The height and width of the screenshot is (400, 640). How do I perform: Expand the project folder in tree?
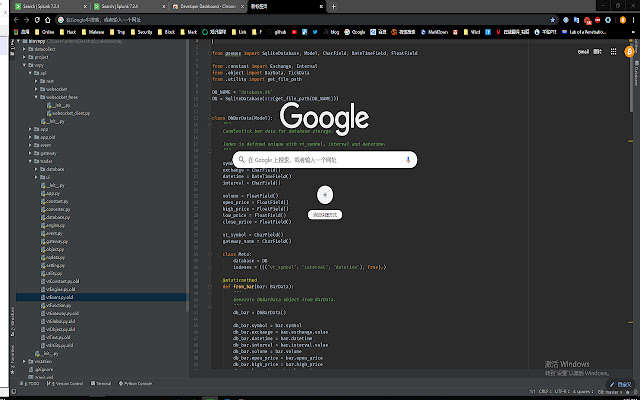pos(24,57)
